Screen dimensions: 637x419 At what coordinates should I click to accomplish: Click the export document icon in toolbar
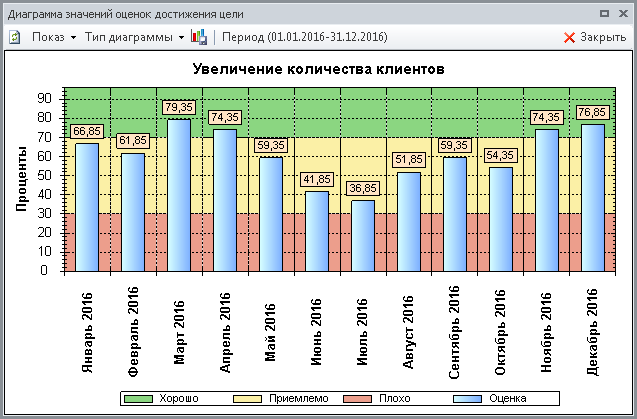[15, 37]
